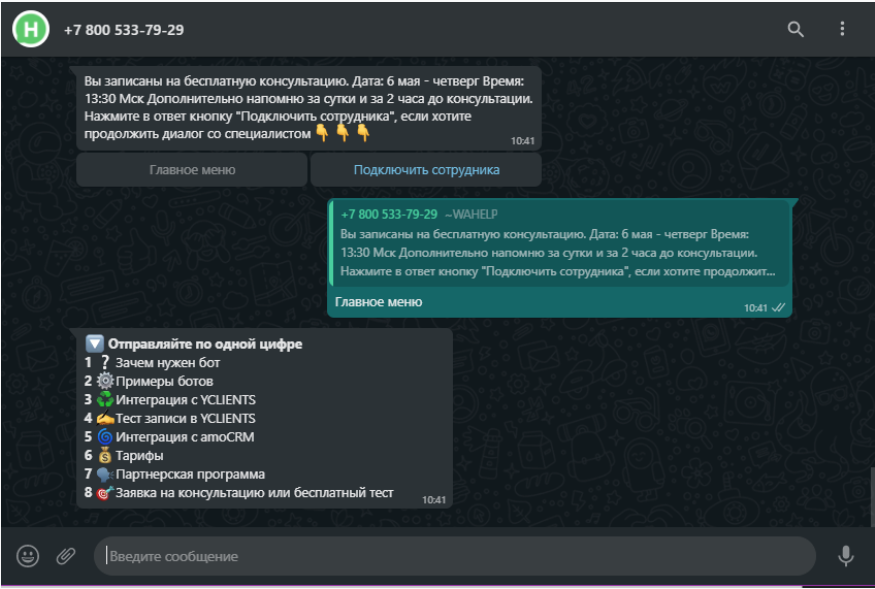Click the double-check read receipt icon
The width and height of the screenshot is (875, 589).
[778, 308]
